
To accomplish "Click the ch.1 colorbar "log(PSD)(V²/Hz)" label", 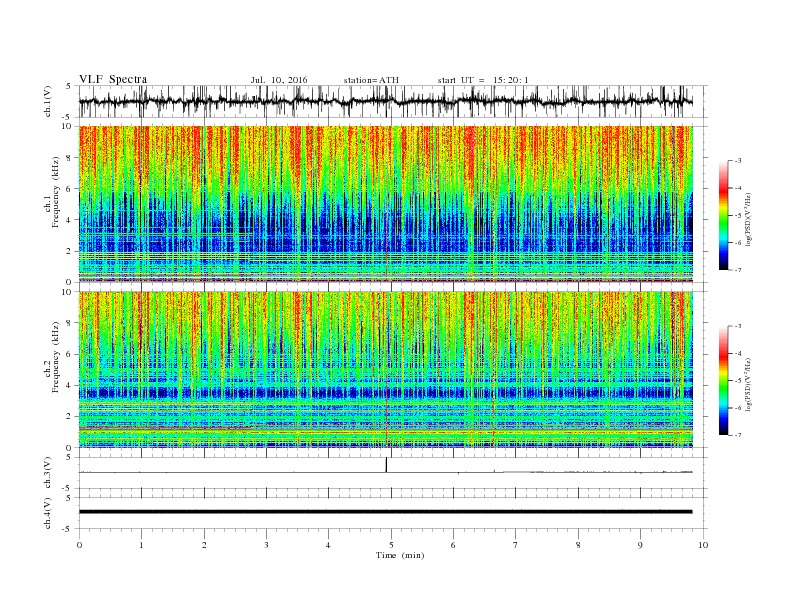I will 749,220.
